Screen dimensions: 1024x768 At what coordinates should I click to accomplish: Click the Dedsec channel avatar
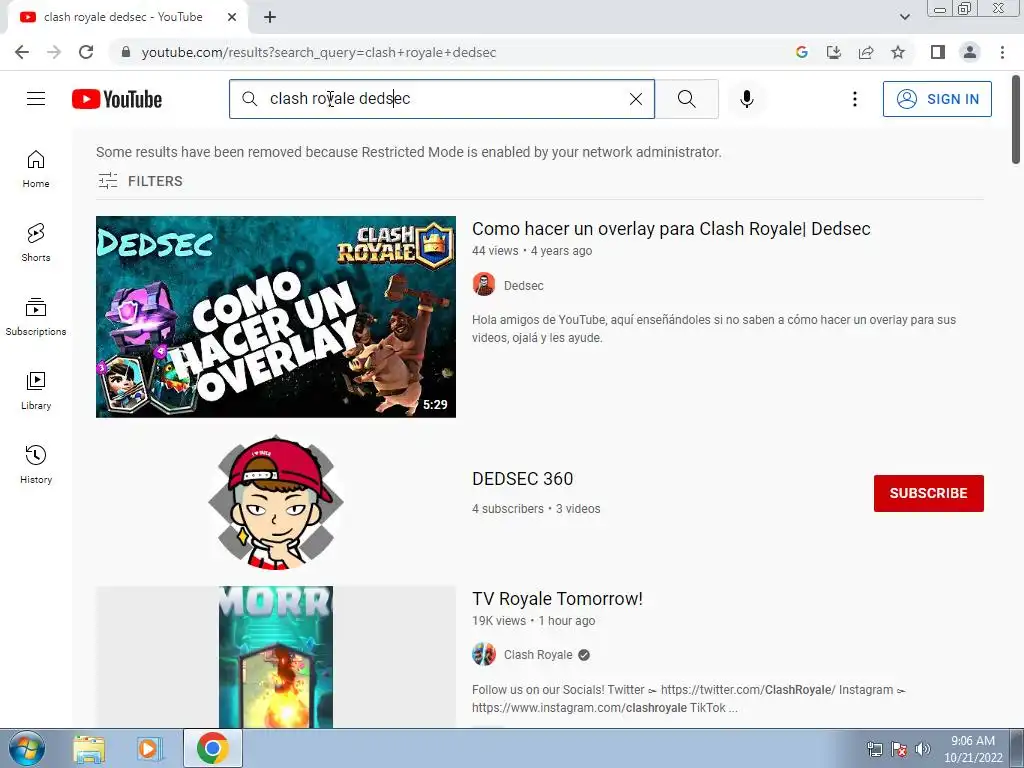484,285
